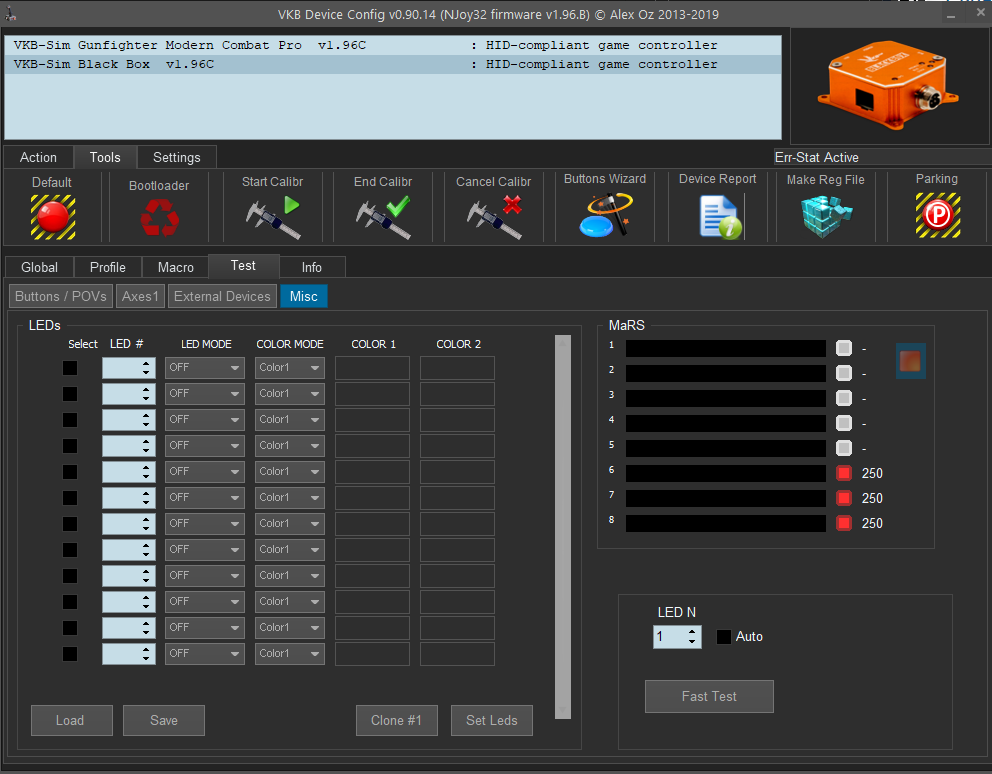Click the Make Reg File icon
Image resolution: width=992 pixels, height=774 pixels.
(x=825, y=216)
